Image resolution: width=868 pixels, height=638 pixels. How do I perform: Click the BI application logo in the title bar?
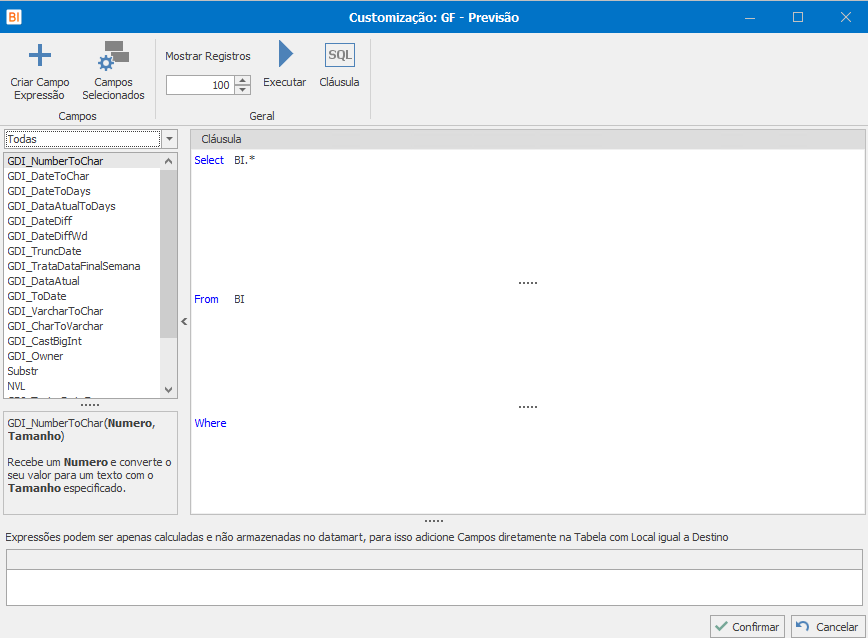(x=14, y=17)
